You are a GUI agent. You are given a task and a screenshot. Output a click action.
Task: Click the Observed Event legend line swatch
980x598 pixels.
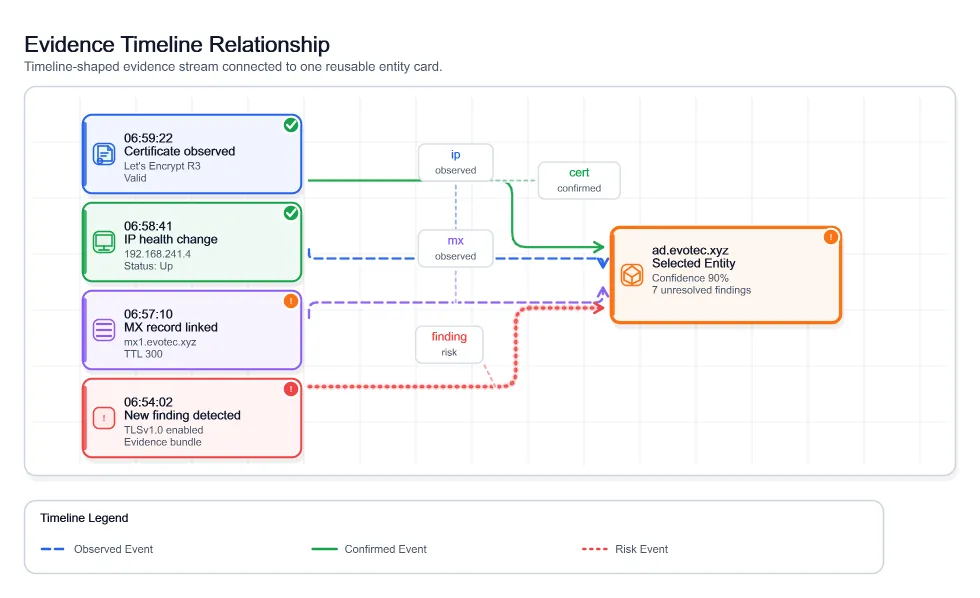coord(52,549)
